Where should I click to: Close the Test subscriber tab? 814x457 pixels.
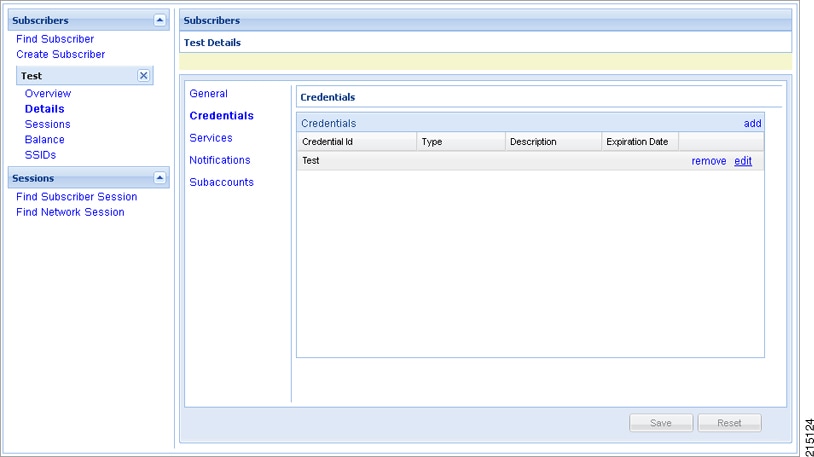pyautogui.click(x=143, y=75)
